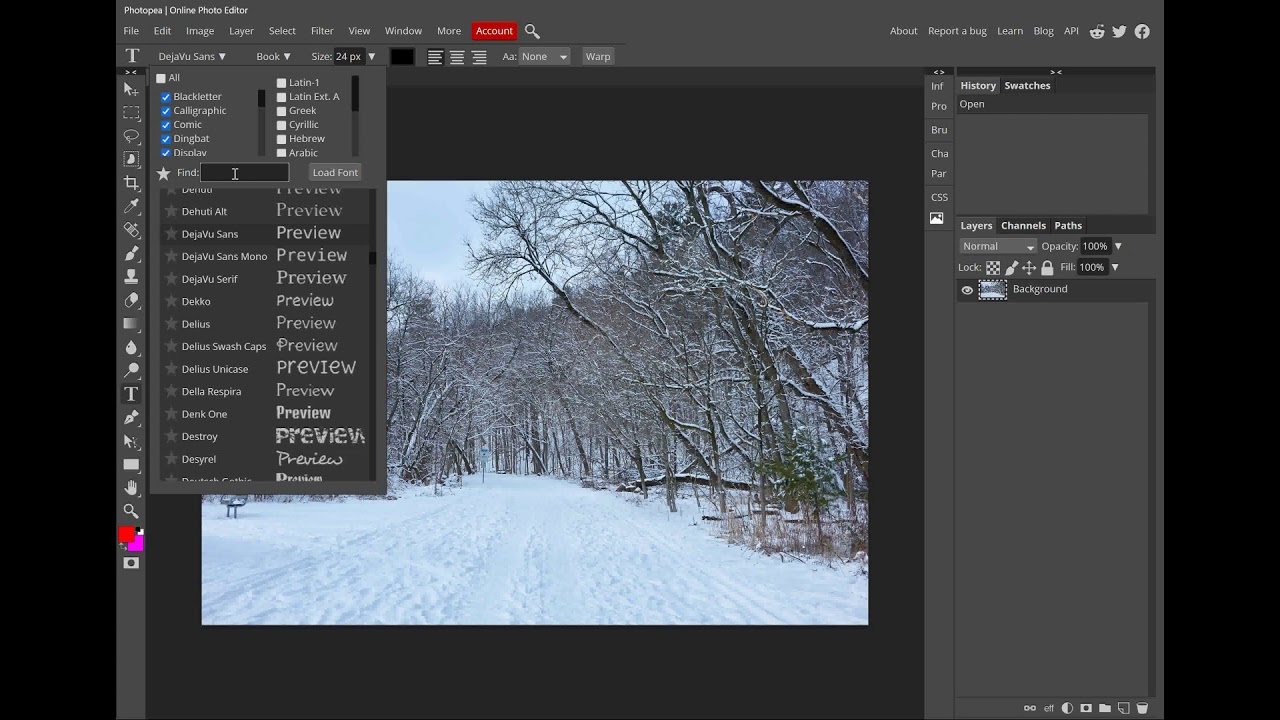Open the Opacity slider dropdown arrow
This screenshot has width=1280, height=720.
coord(1118,246)
